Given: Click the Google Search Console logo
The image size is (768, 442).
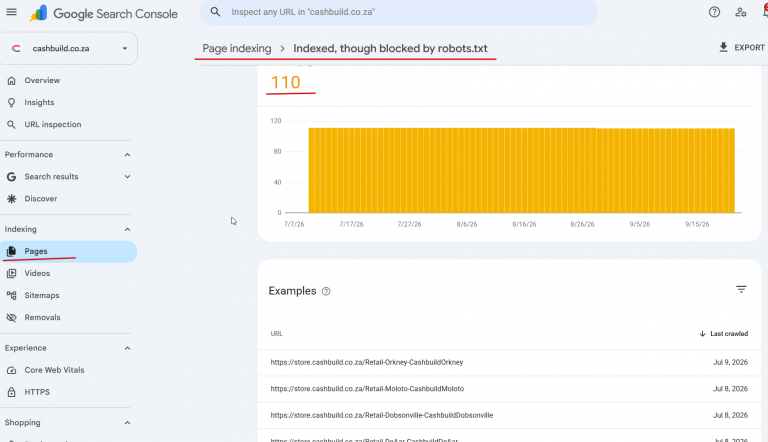Looking at the screenshot, I should tap(103, 13).
